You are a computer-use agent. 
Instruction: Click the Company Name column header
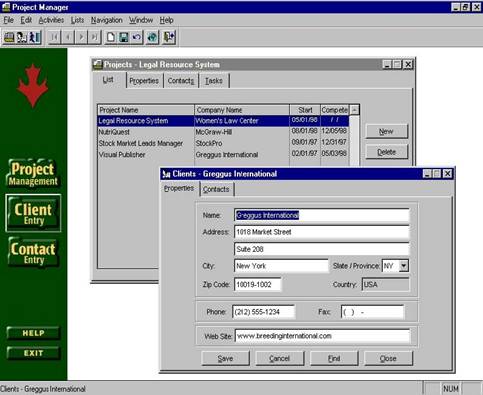click(x=242, y=110)
